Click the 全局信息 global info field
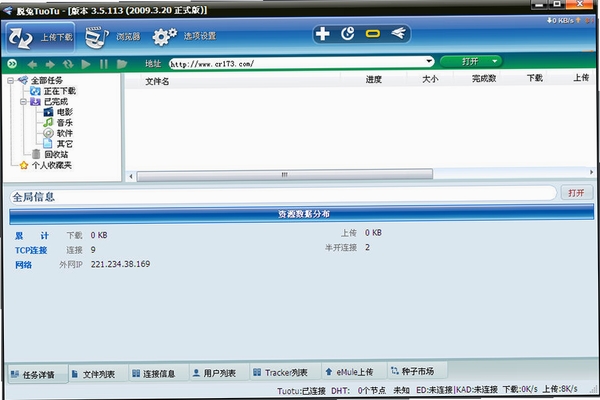 pos(282,196)
